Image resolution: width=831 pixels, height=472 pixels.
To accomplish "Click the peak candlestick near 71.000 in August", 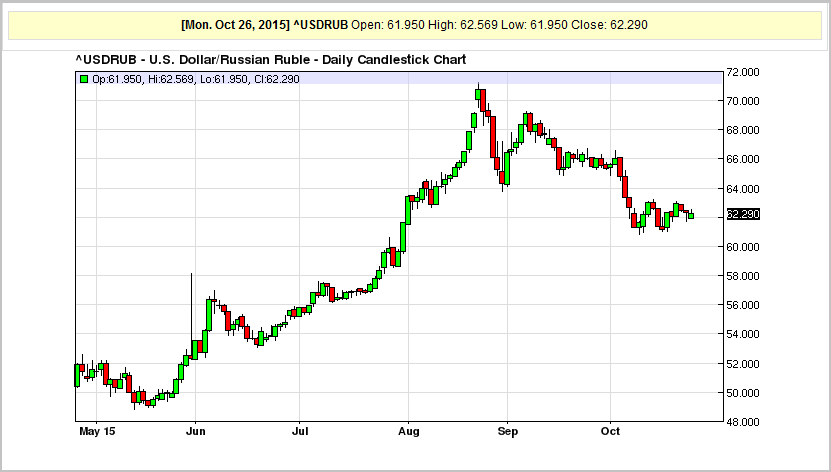I will (478, 94).
